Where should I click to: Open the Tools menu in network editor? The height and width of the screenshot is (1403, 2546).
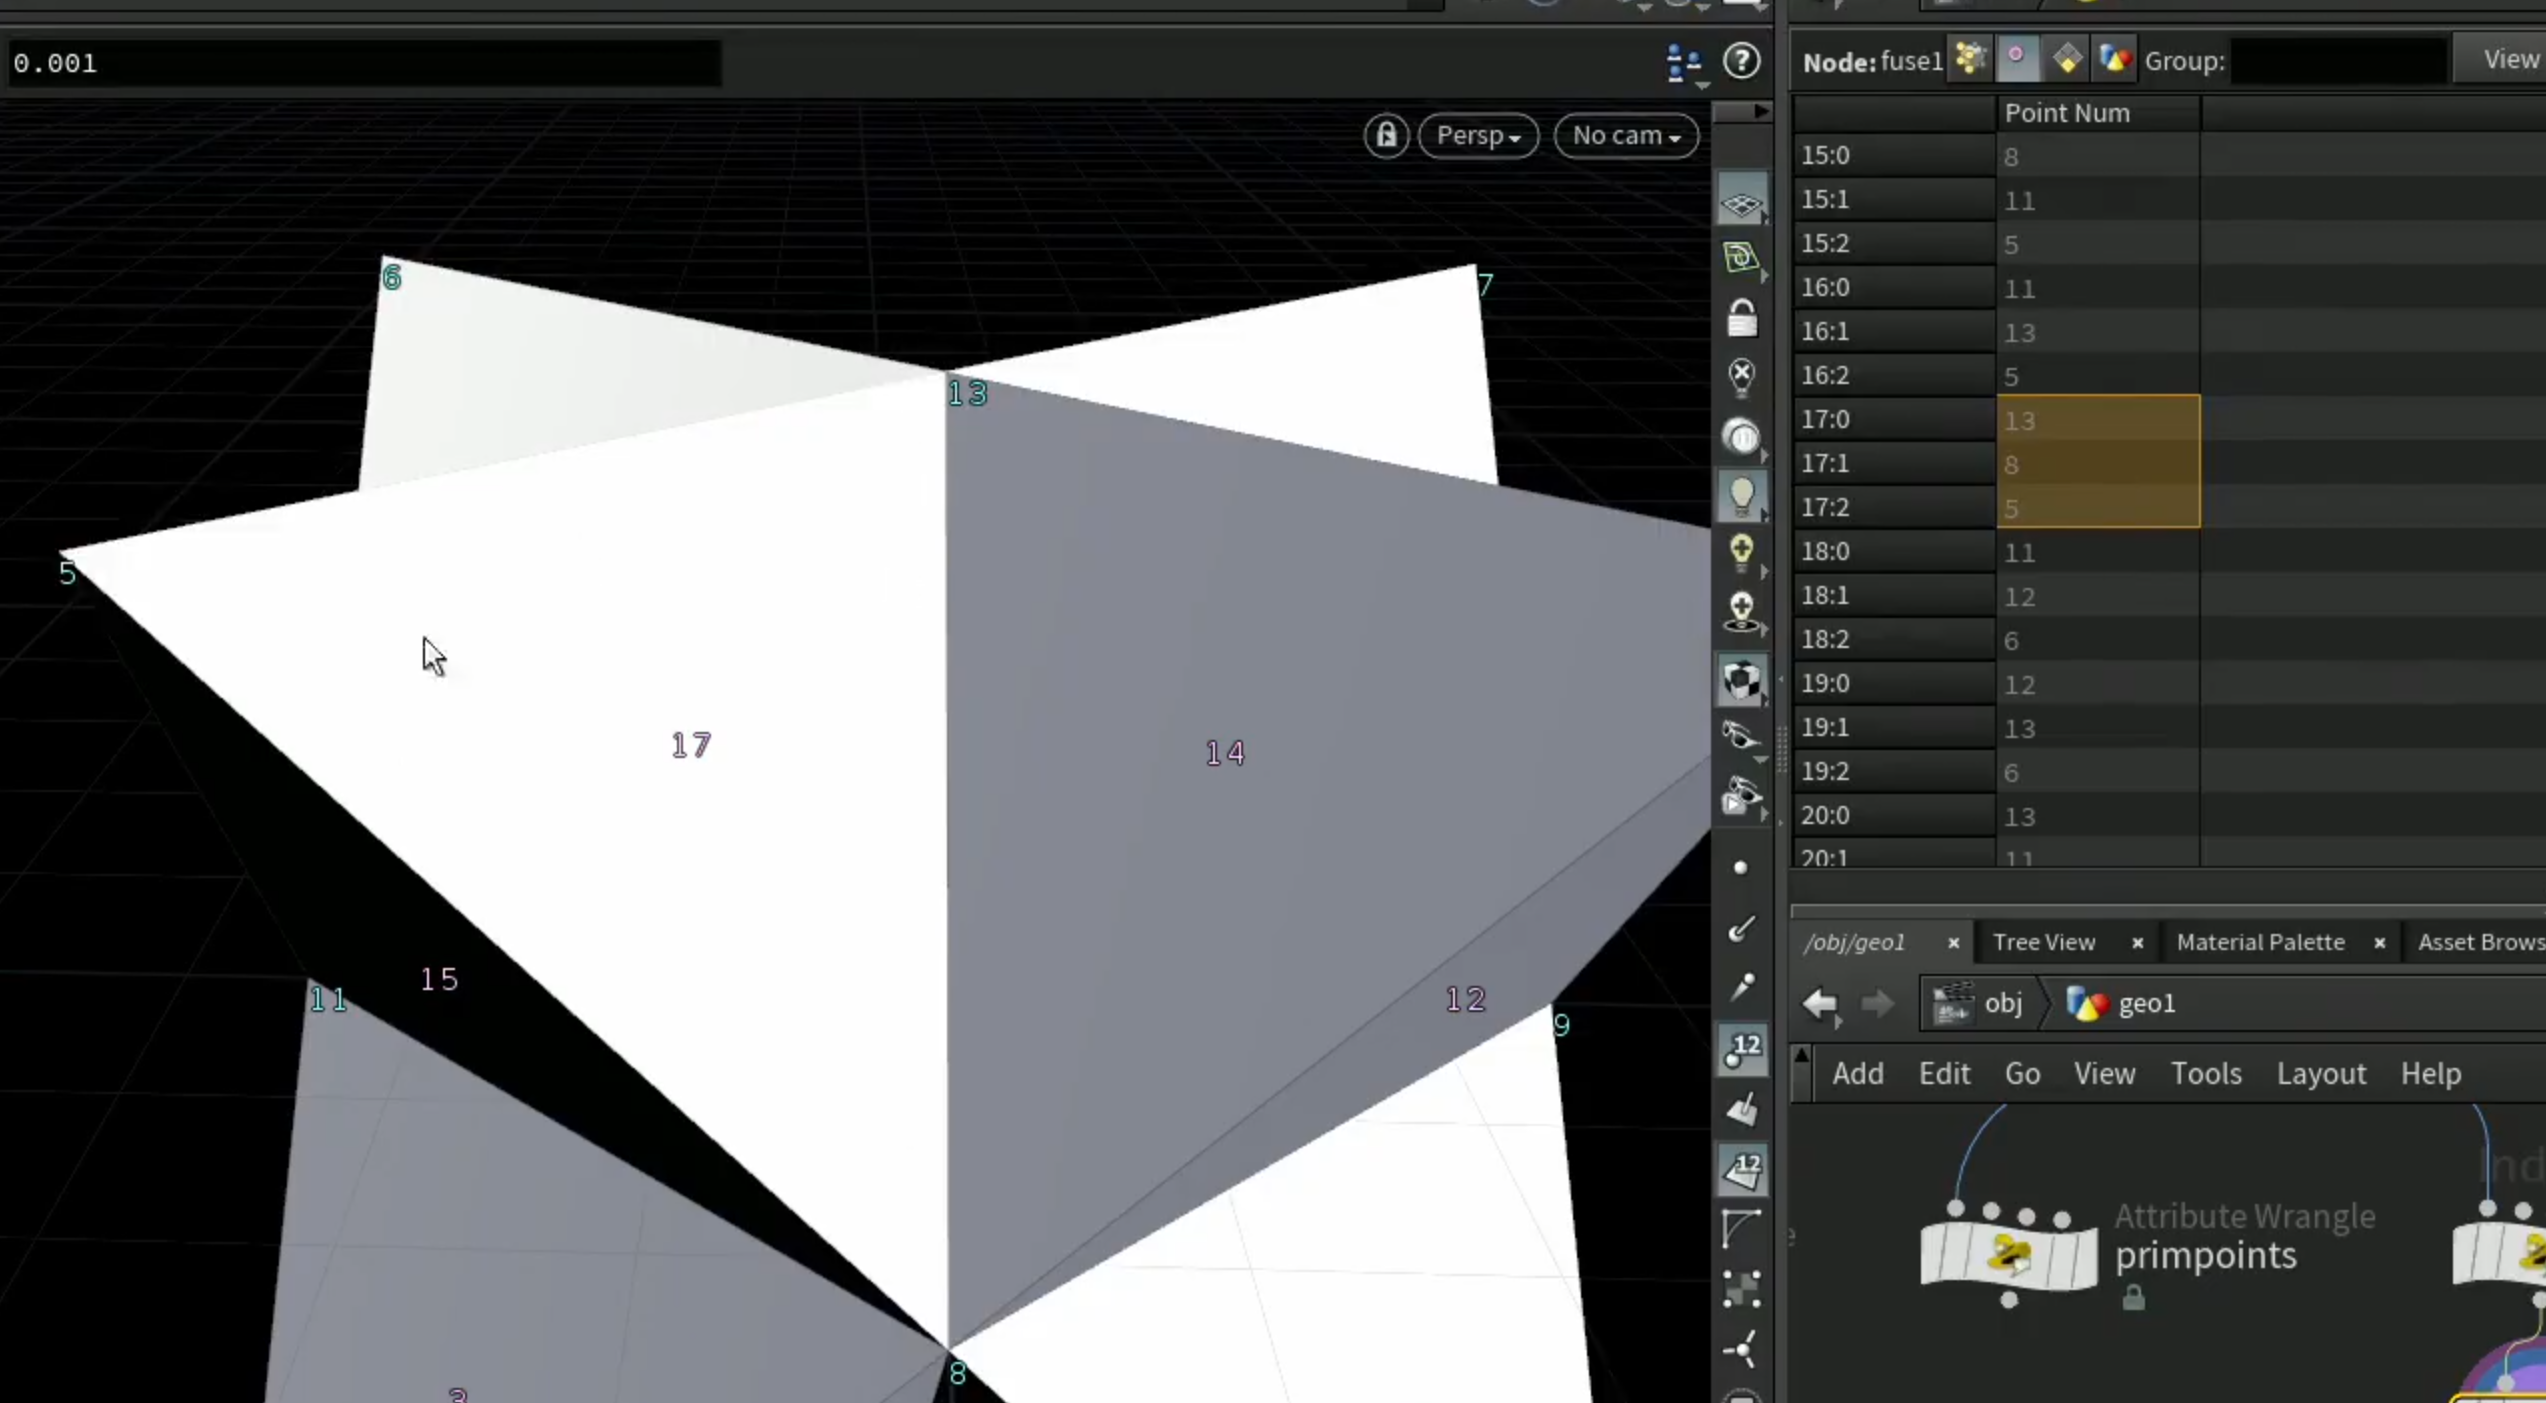[2205, 1073]
